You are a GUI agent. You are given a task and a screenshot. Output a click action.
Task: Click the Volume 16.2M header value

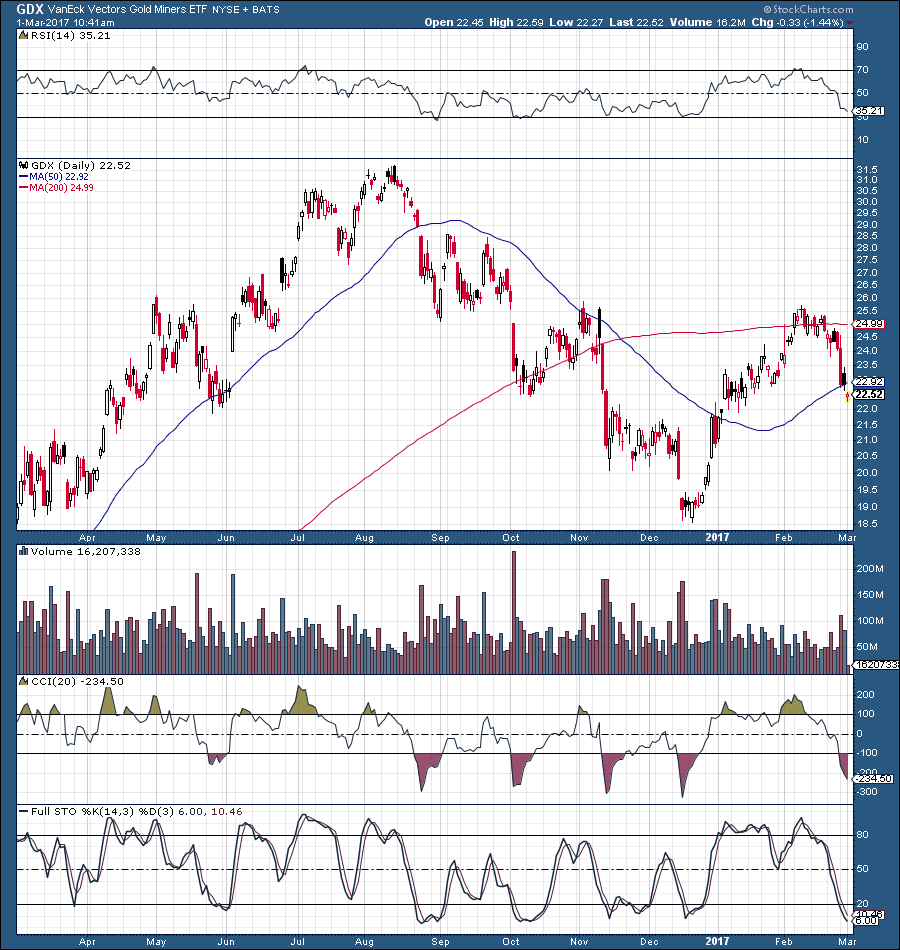708,22
